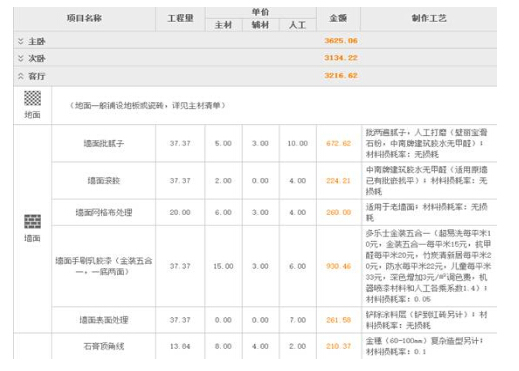Screen dimensions: 519x371
Task: Click the brick wall 墙面 icon
Action: pyautogui.click(x=32, y=222)
